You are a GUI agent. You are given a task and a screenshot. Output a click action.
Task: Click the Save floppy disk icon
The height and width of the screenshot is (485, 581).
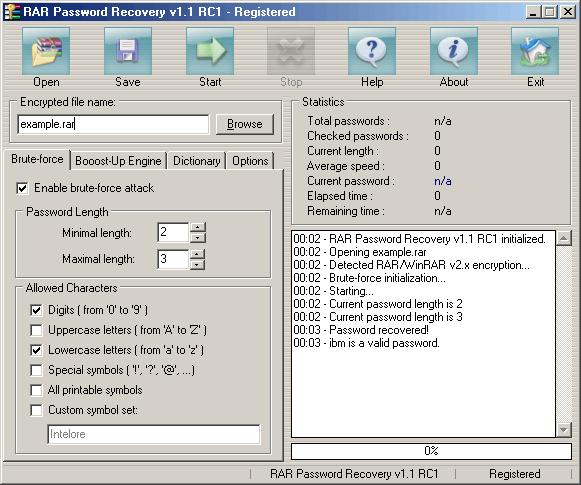pyautogui.click(x=128, y=51)
